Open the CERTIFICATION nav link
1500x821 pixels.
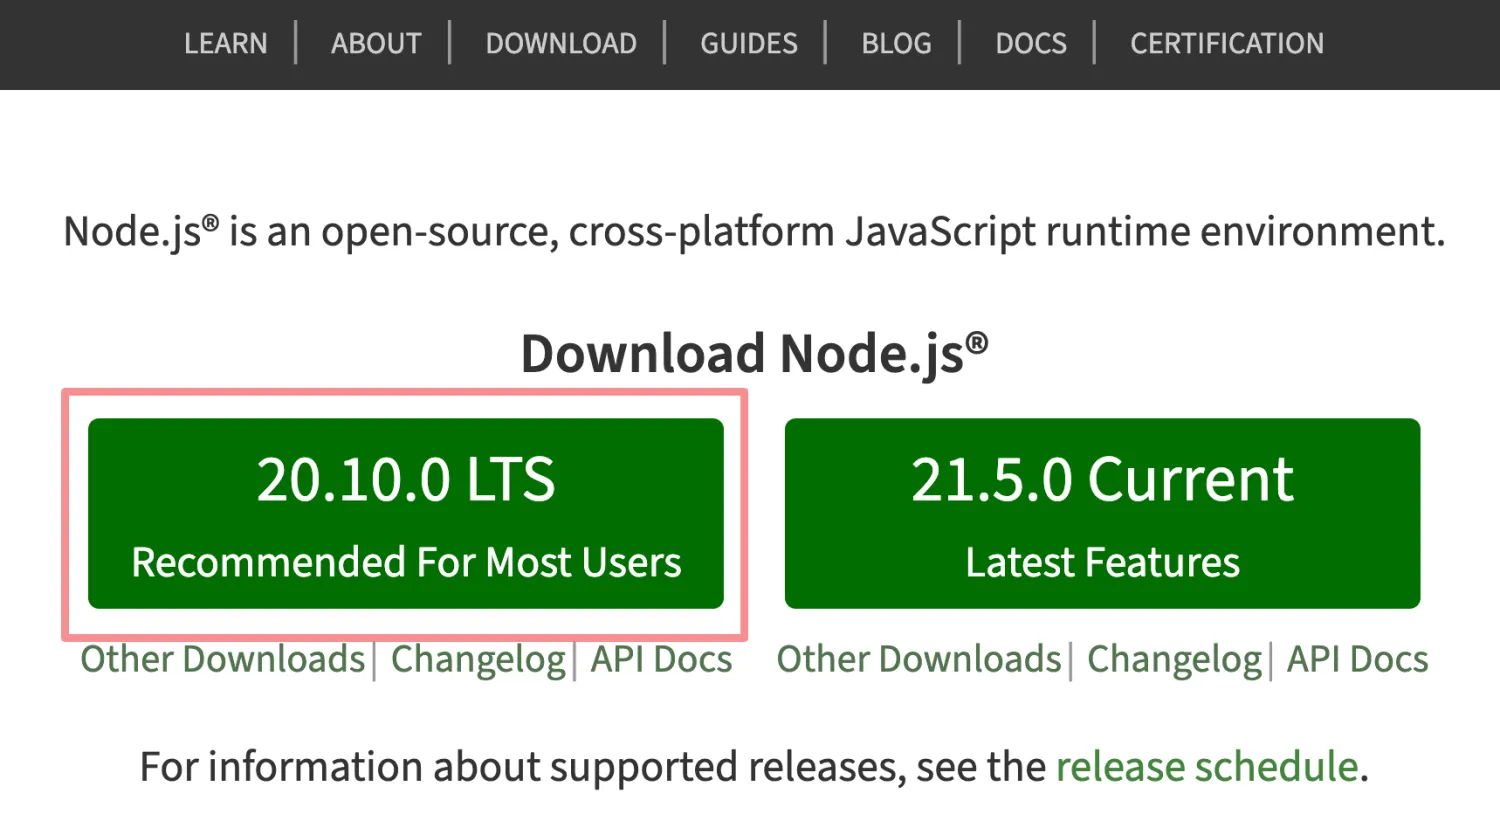click(1227, 43)
